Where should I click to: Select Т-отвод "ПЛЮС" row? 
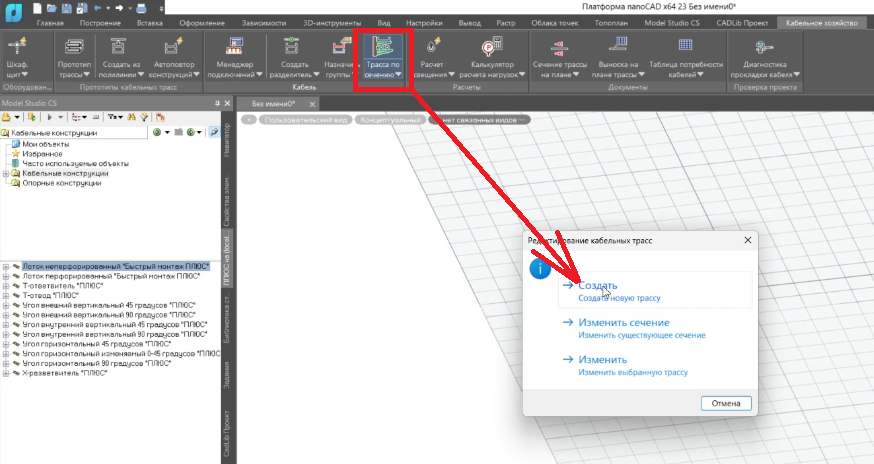click(x=50, y=296)
